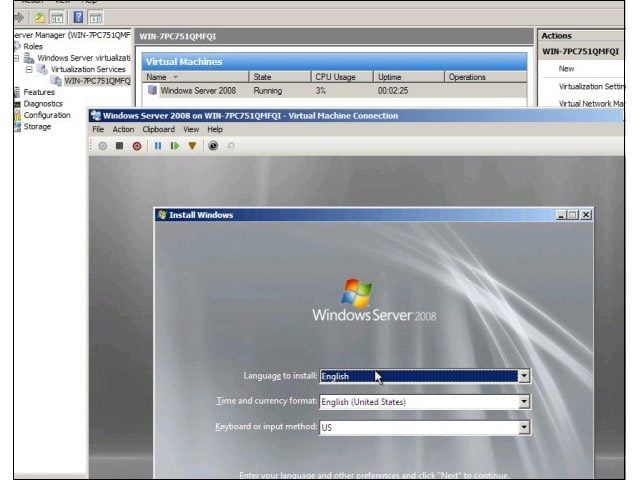The height and width of the screenshot is (480, 640).
Task: Click the Virtualization Services tree icon
Action: pos(42,69)
